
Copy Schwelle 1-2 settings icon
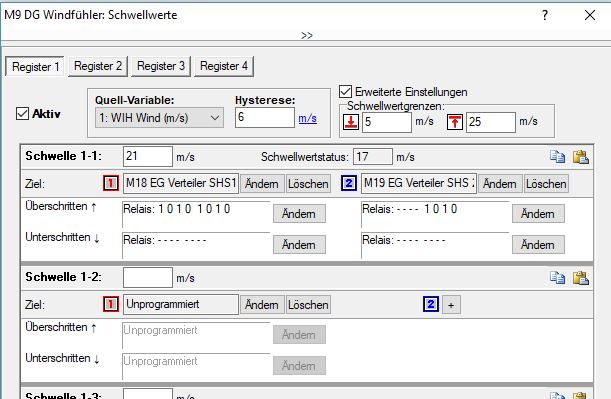[x=557, y=277]
